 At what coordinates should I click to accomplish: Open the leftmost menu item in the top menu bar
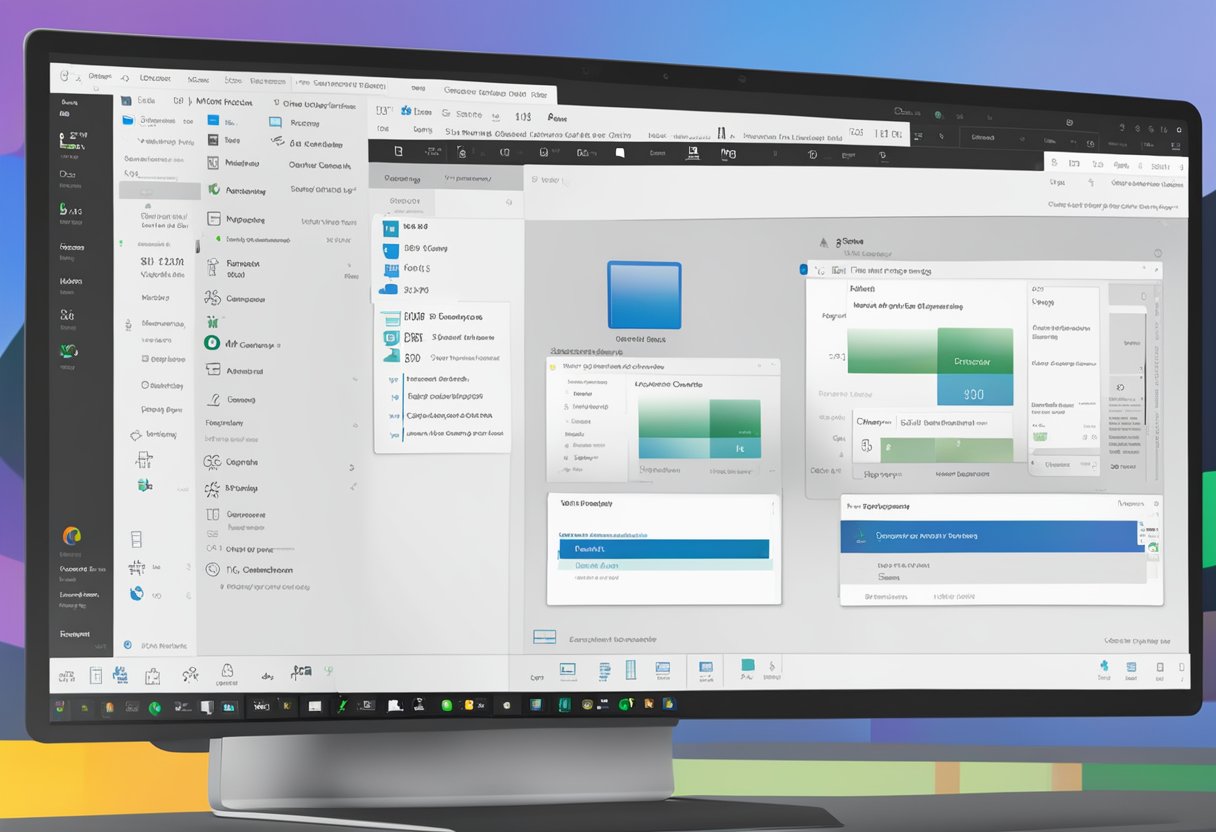95,77
